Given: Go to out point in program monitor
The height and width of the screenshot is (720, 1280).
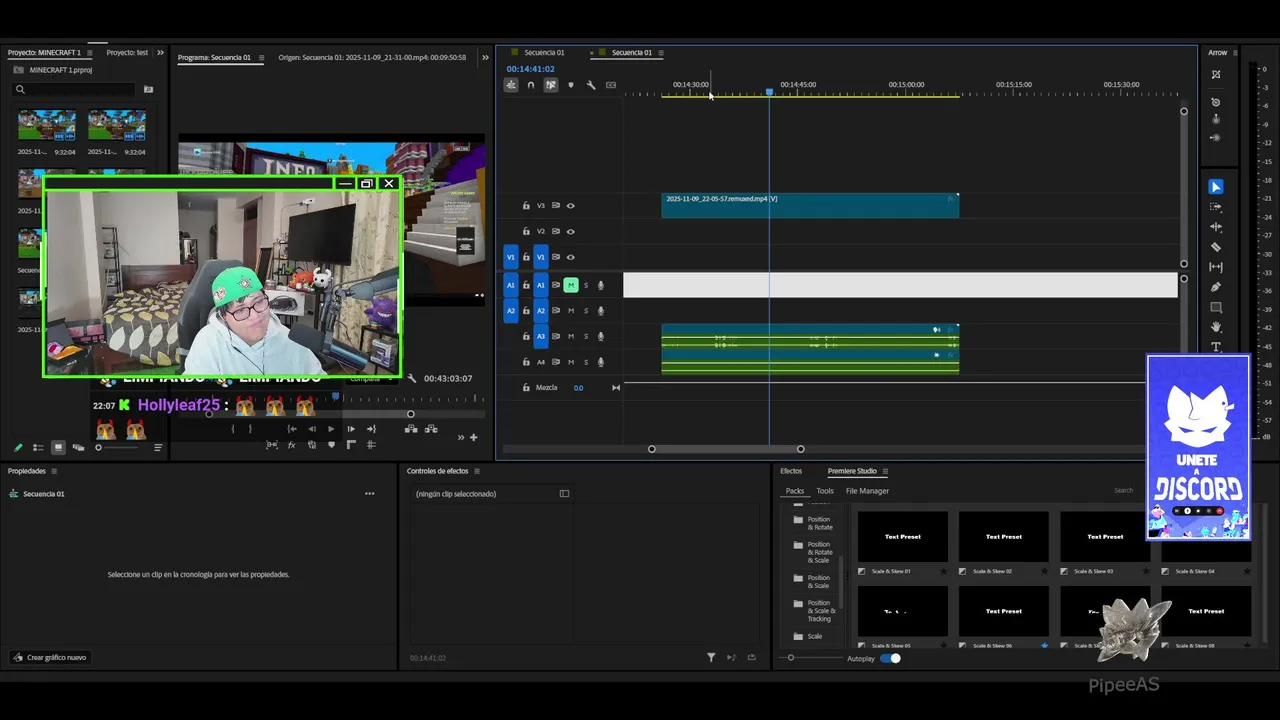Looking at the screenshot, I should pos(371,429).
